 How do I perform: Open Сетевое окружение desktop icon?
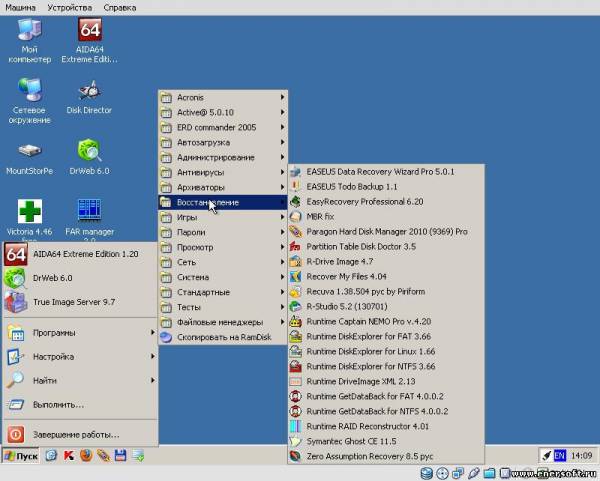[x=29, y=100]
